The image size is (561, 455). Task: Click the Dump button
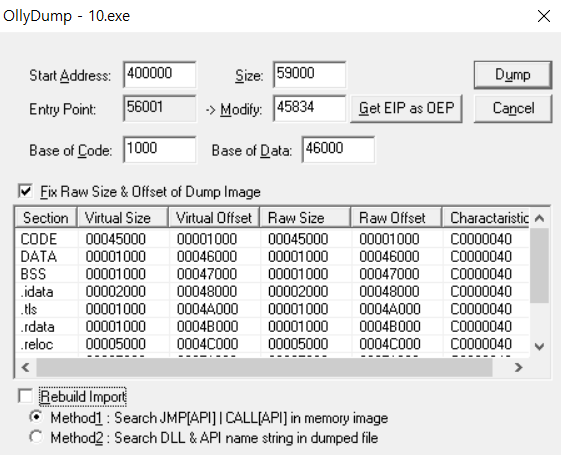tap(513, 75)
